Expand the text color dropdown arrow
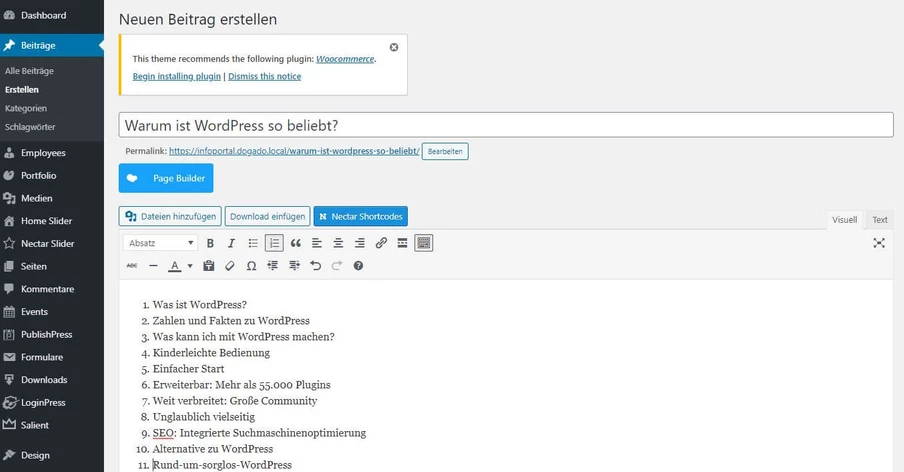The width and height of the screenshot is (904, 472). pos(190,266)
